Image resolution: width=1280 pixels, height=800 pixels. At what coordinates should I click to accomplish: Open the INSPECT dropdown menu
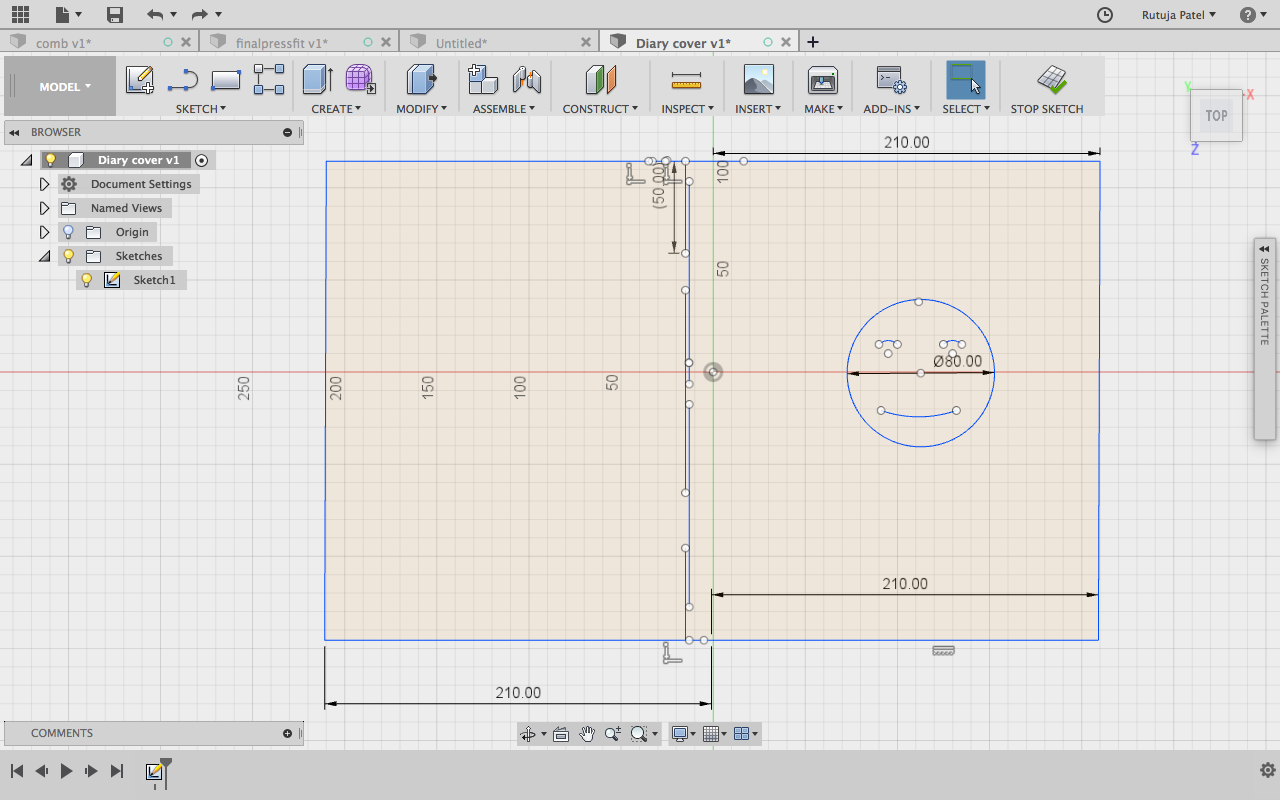(688, 109)
